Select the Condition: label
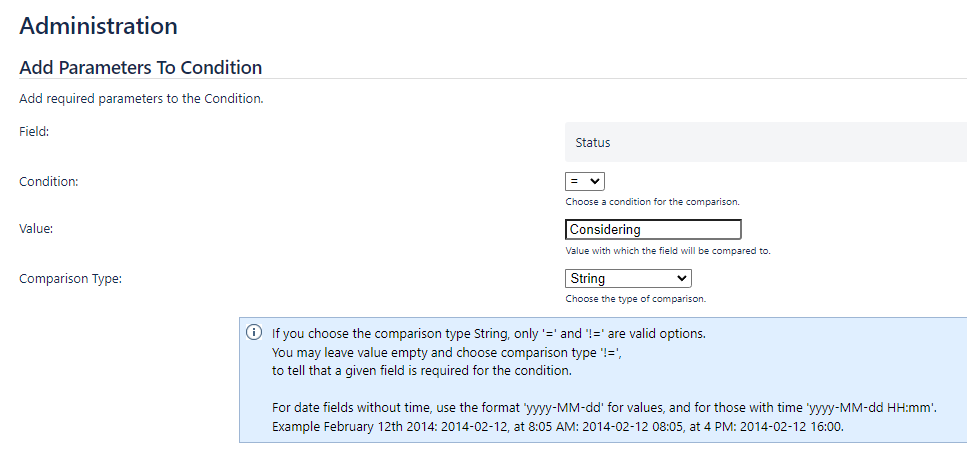Viewport: 967px width, 453px height. [x=49, y=182]
